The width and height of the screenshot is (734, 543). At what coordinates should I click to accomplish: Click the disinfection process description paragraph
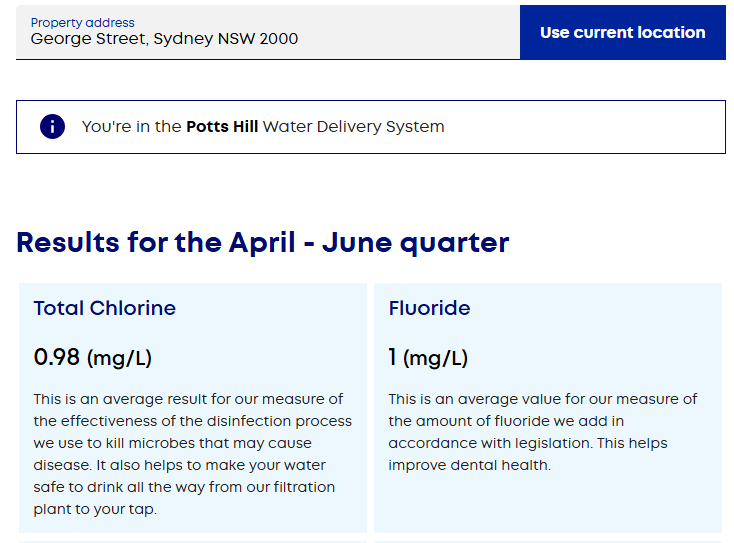pos(190,454)
